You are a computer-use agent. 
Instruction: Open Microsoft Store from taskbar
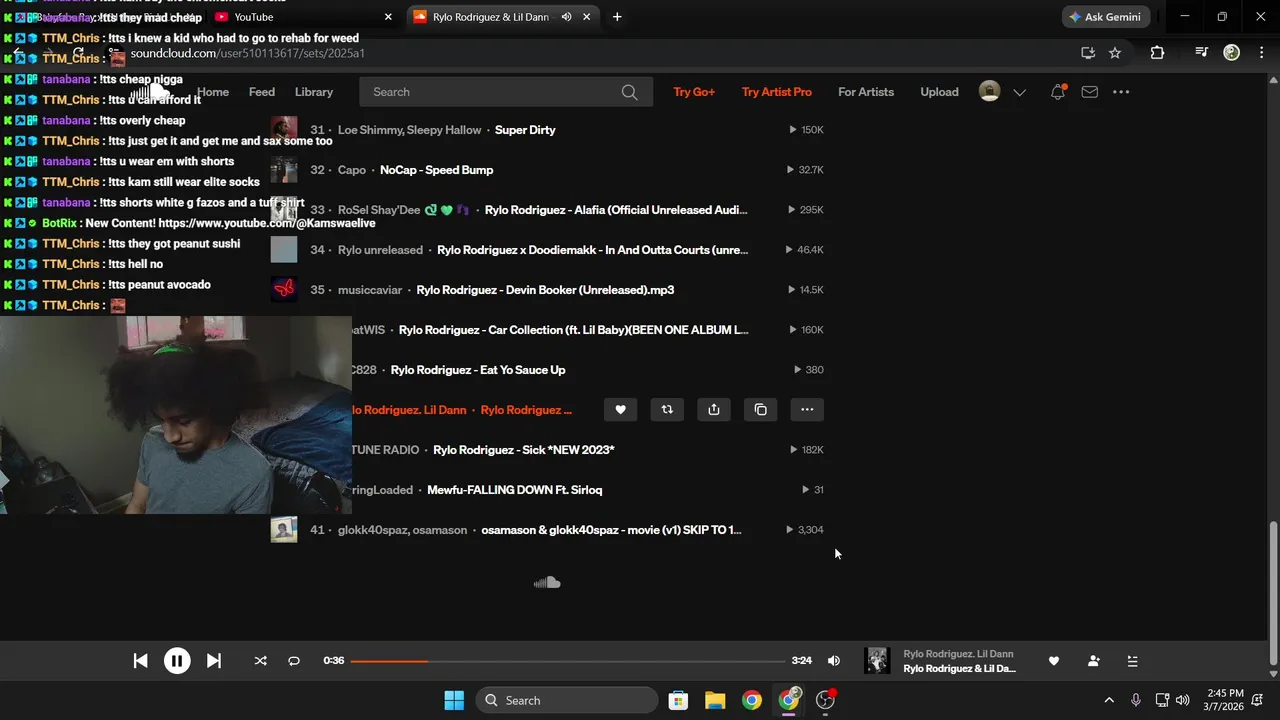point(678,700)
